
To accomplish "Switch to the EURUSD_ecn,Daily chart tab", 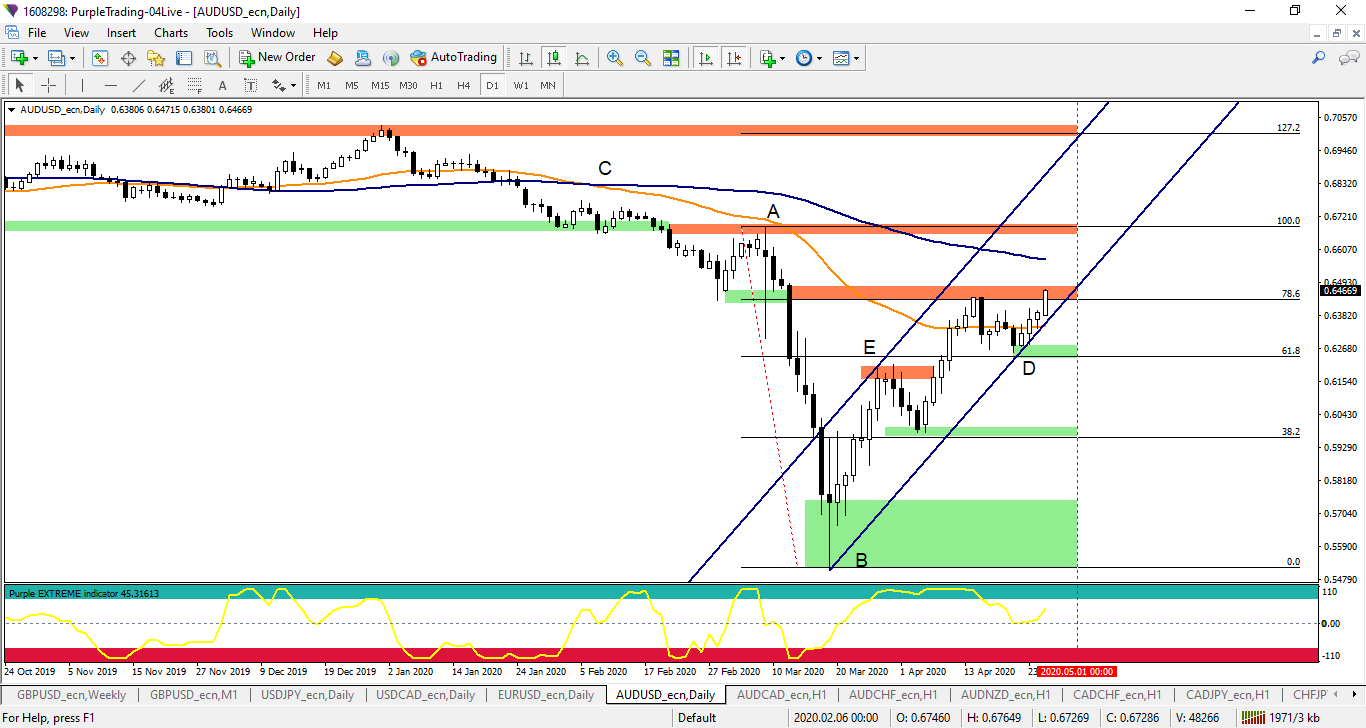I will [546, 694].
